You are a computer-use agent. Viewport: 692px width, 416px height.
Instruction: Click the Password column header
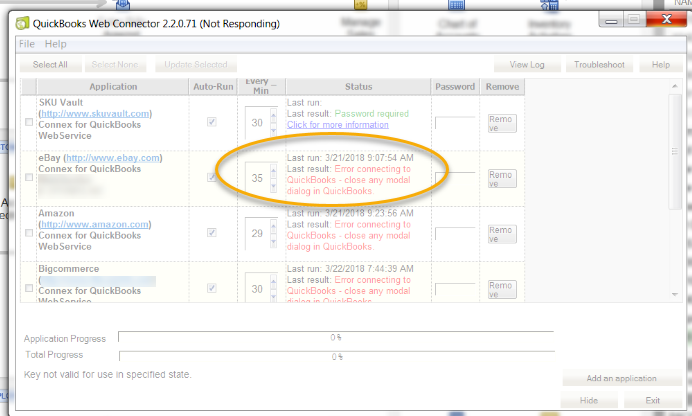tap(455, 86)
